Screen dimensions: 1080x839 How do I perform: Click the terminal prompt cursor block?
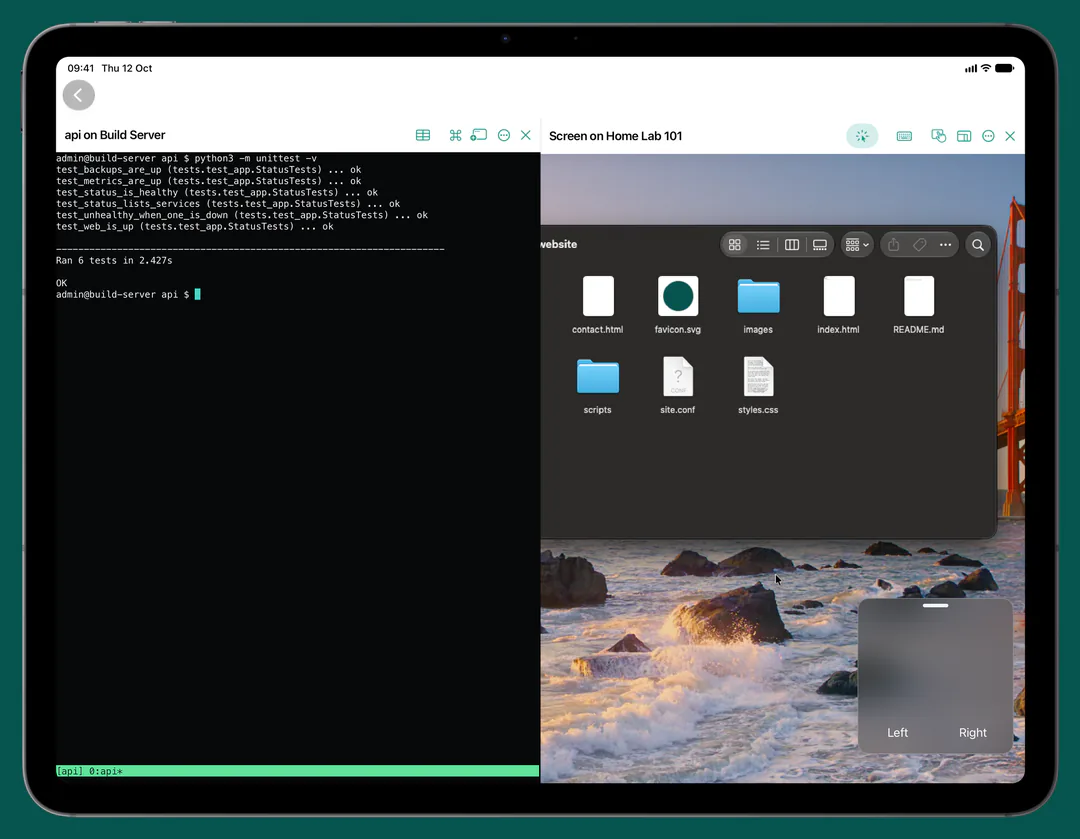198,294
